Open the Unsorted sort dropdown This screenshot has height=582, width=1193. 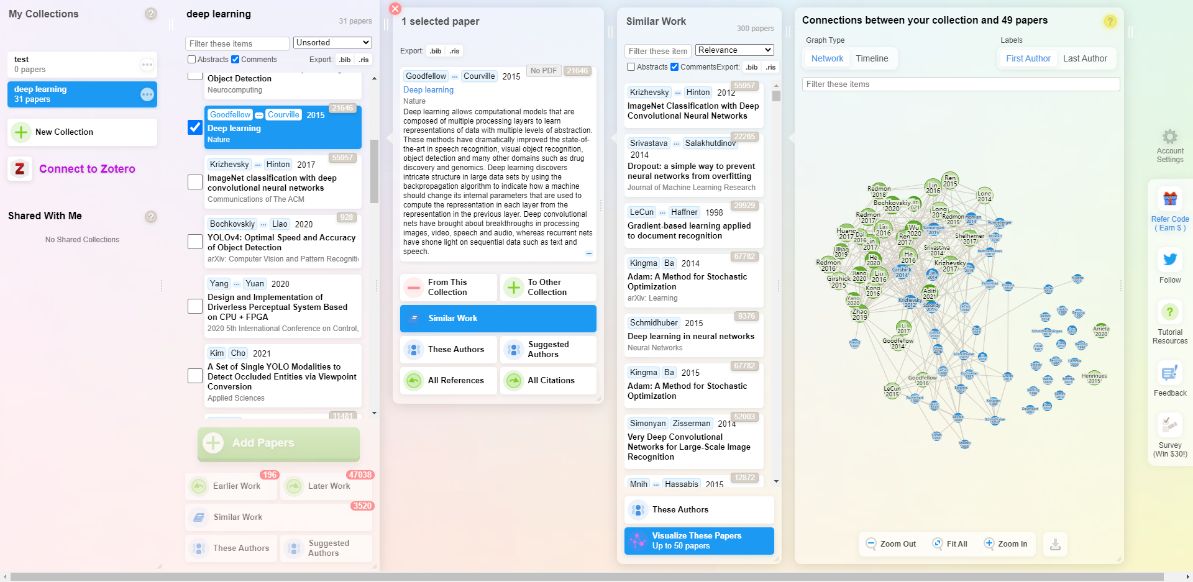(x=332, y=43)
